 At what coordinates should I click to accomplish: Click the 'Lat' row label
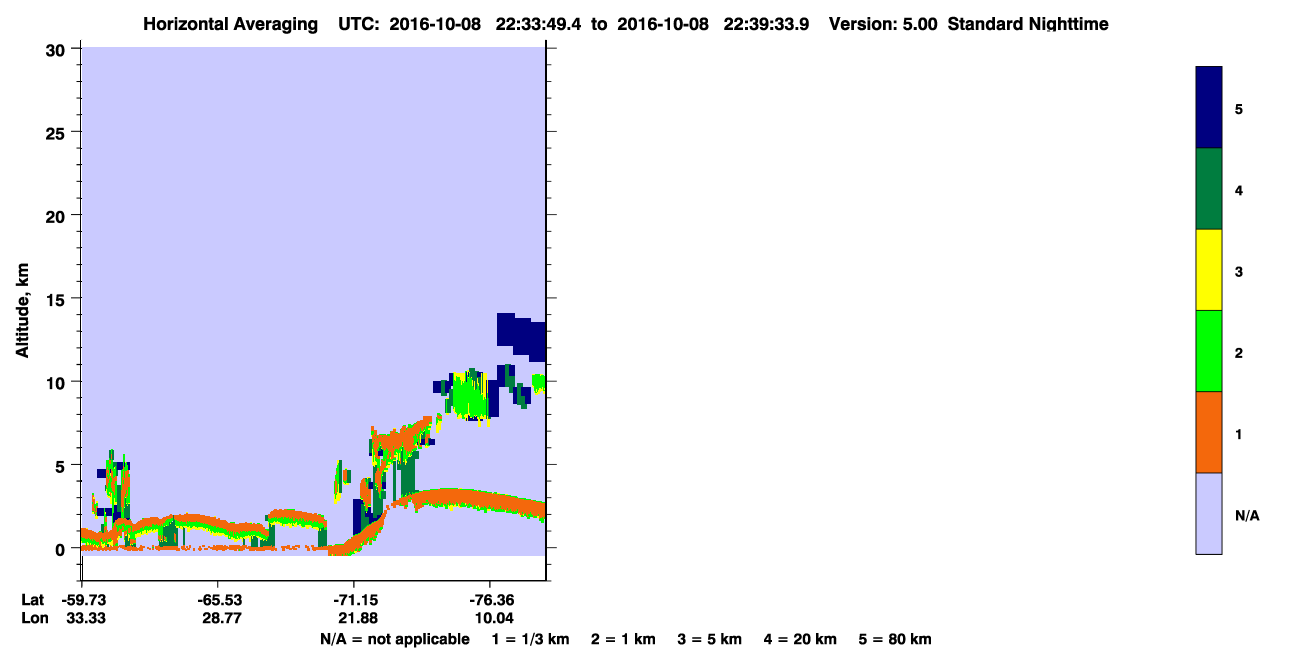point(32,600)
